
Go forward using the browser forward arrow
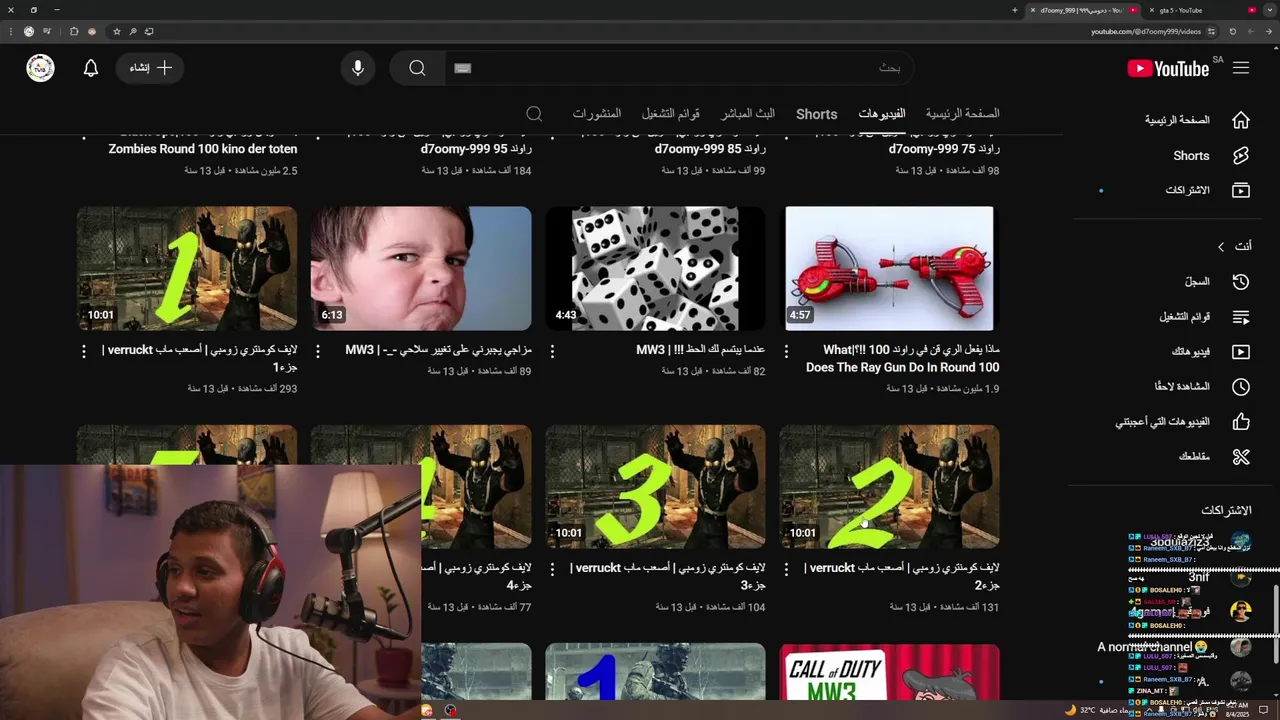click(x=1251, y=31)
